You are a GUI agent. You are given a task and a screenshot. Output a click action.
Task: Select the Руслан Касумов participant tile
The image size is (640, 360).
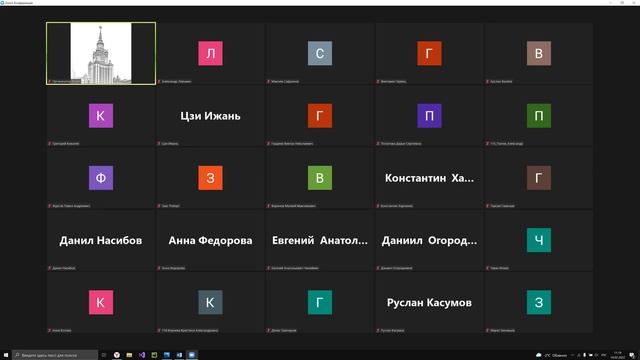[429, 302]
